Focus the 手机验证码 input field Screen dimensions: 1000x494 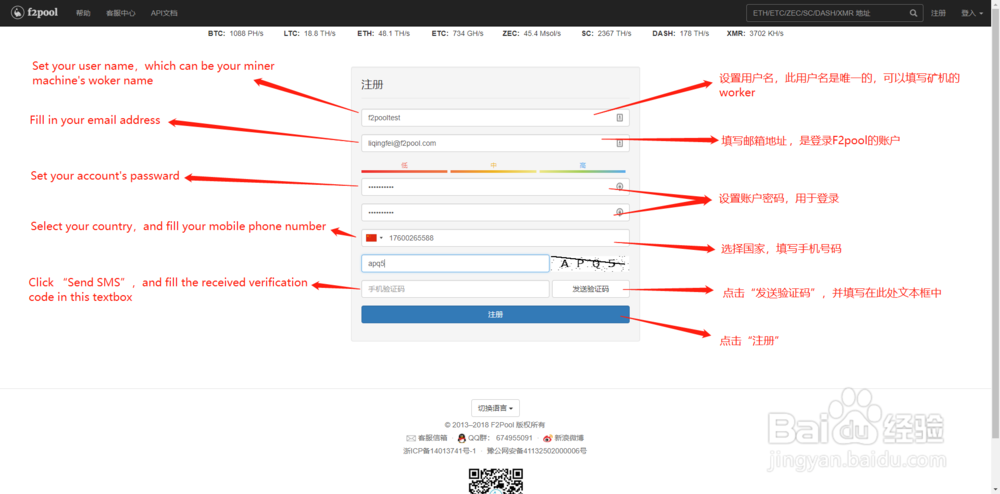455,289
